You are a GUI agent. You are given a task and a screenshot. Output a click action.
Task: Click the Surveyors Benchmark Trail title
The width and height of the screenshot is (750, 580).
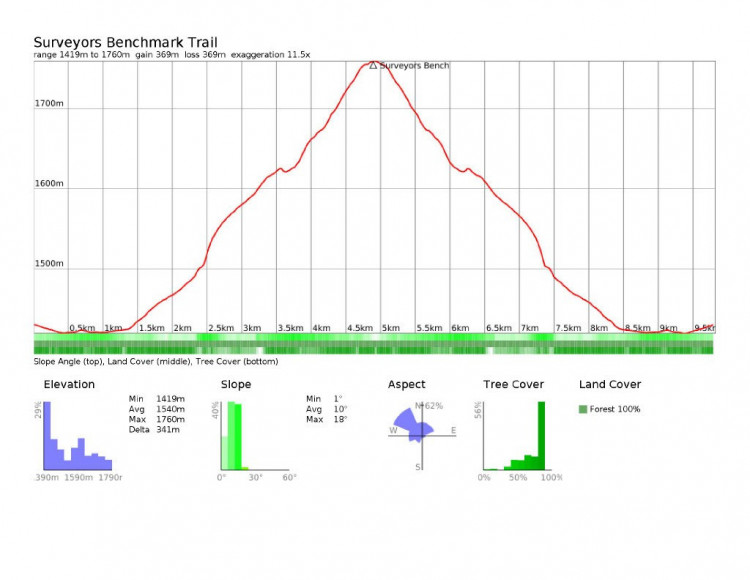(124, 42)
